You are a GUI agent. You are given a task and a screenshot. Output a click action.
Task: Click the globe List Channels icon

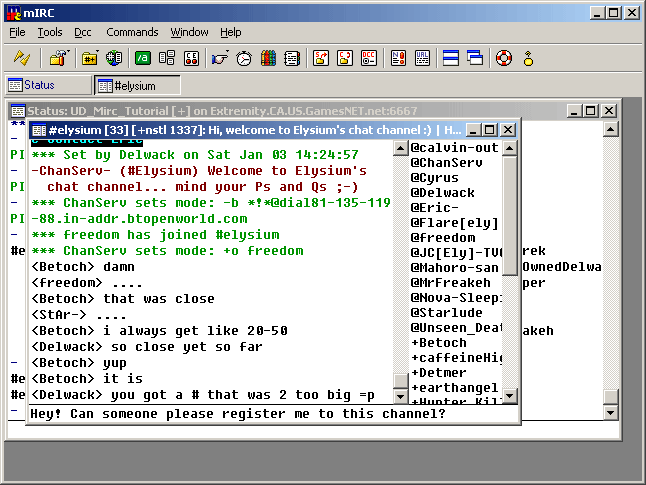click(x=114, y=58)
